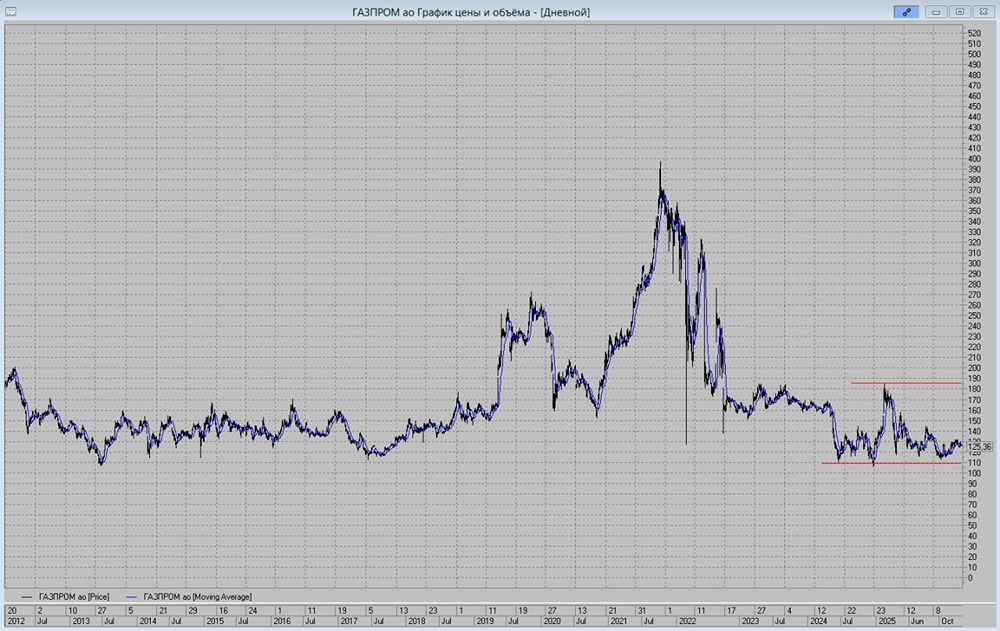Close the ГАЗПРОМ chart window
Viewport: 1000px width, 631px height.
(982, 11)
